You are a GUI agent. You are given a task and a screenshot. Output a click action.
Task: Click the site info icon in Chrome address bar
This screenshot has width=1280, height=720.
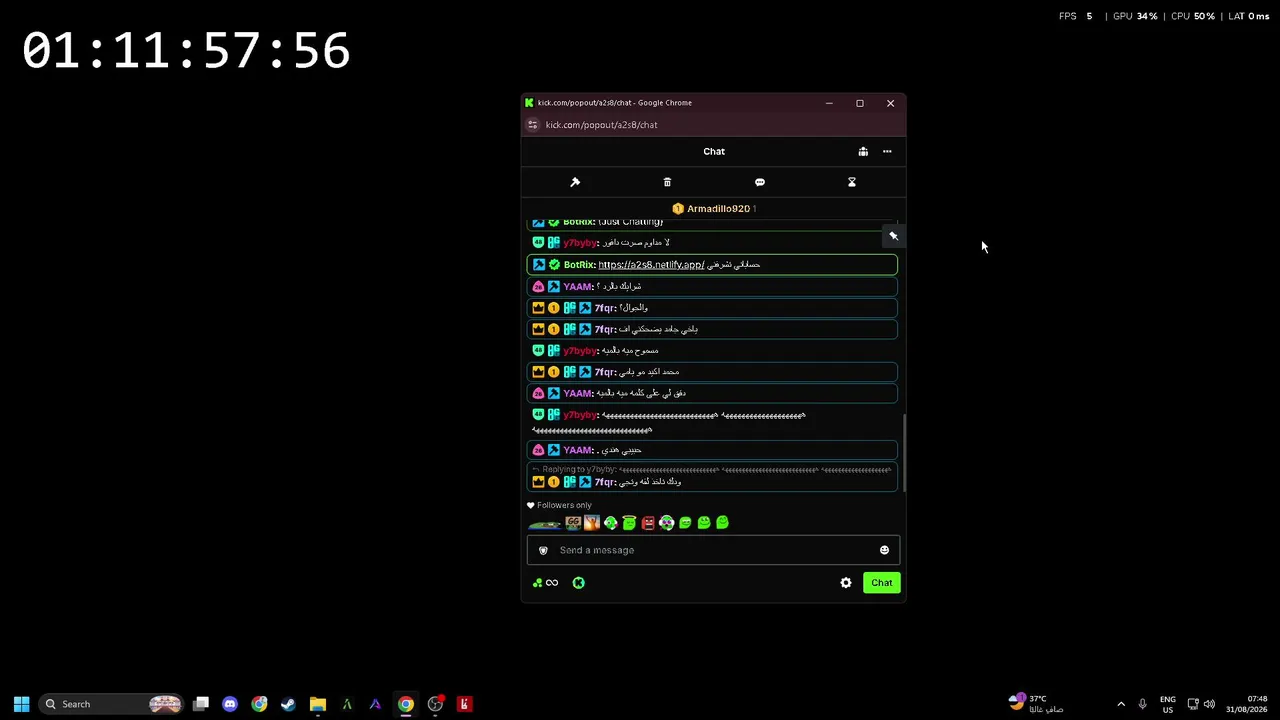pos(533,125)
